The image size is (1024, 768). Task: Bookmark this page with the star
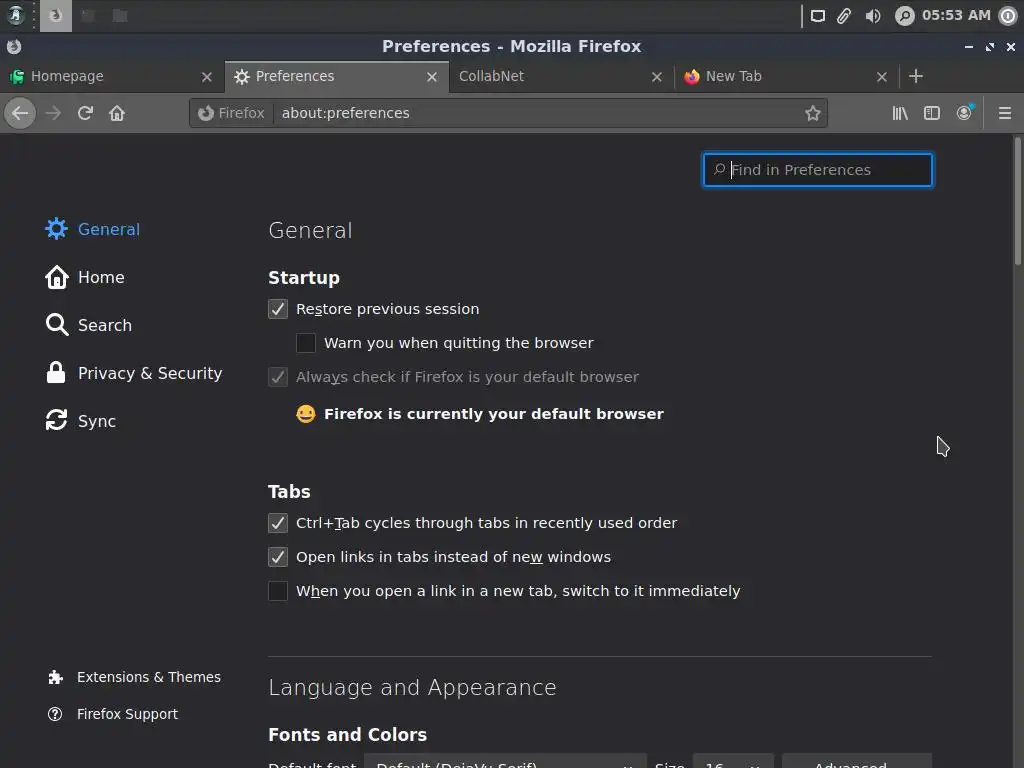click(x=813, y=113)
